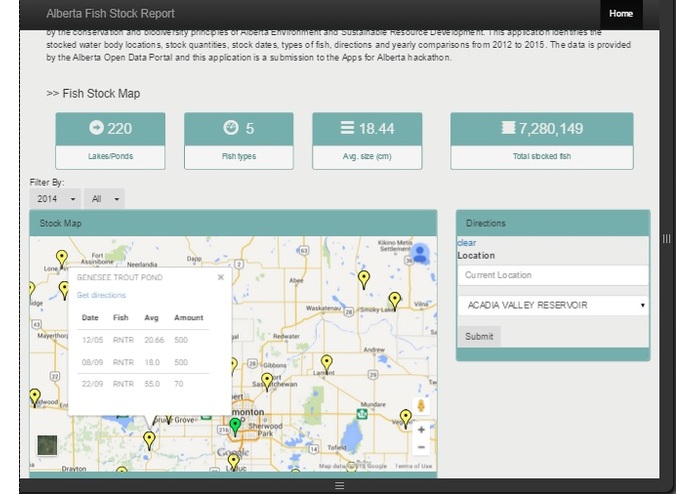Screen dimensions: 695x494
Task: Click the bars icon beside 18.44 Avg. size
Action: point(347,128)
